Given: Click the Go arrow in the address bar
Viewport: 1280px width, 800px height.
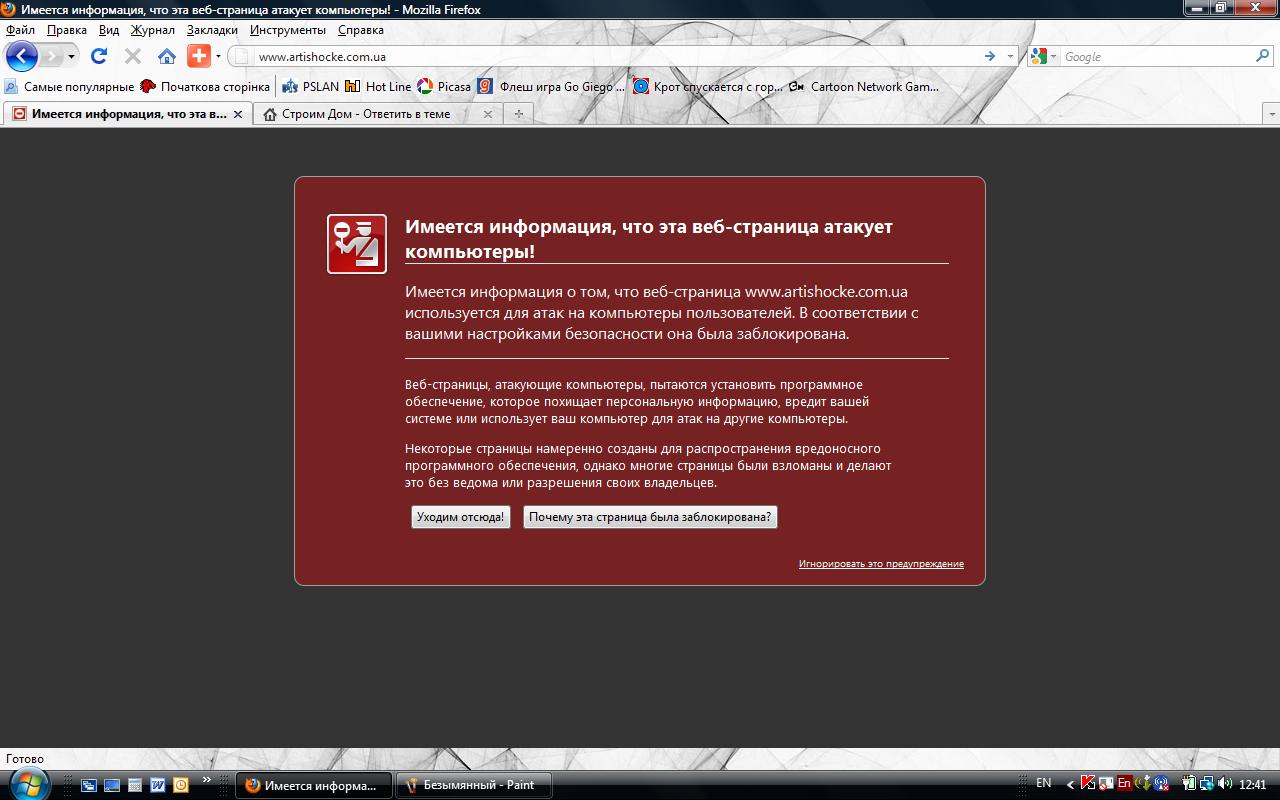Looking at the screenshot, I should point(990,57).
